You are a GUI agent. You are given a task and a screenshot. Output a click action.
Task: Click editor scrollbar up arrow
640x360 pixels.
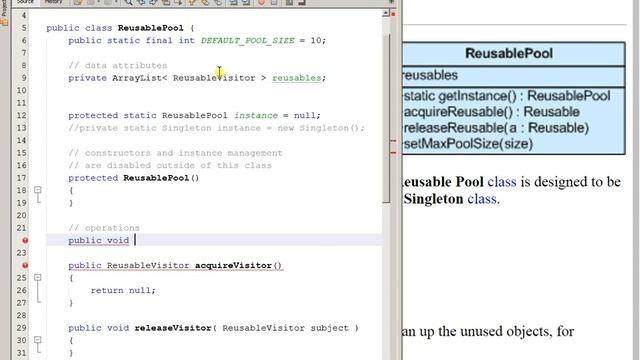(386, 13)
